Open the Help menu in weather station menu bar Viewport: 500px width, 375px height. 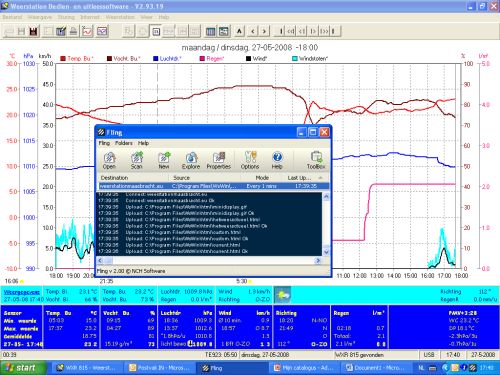[x=164, y=17]
